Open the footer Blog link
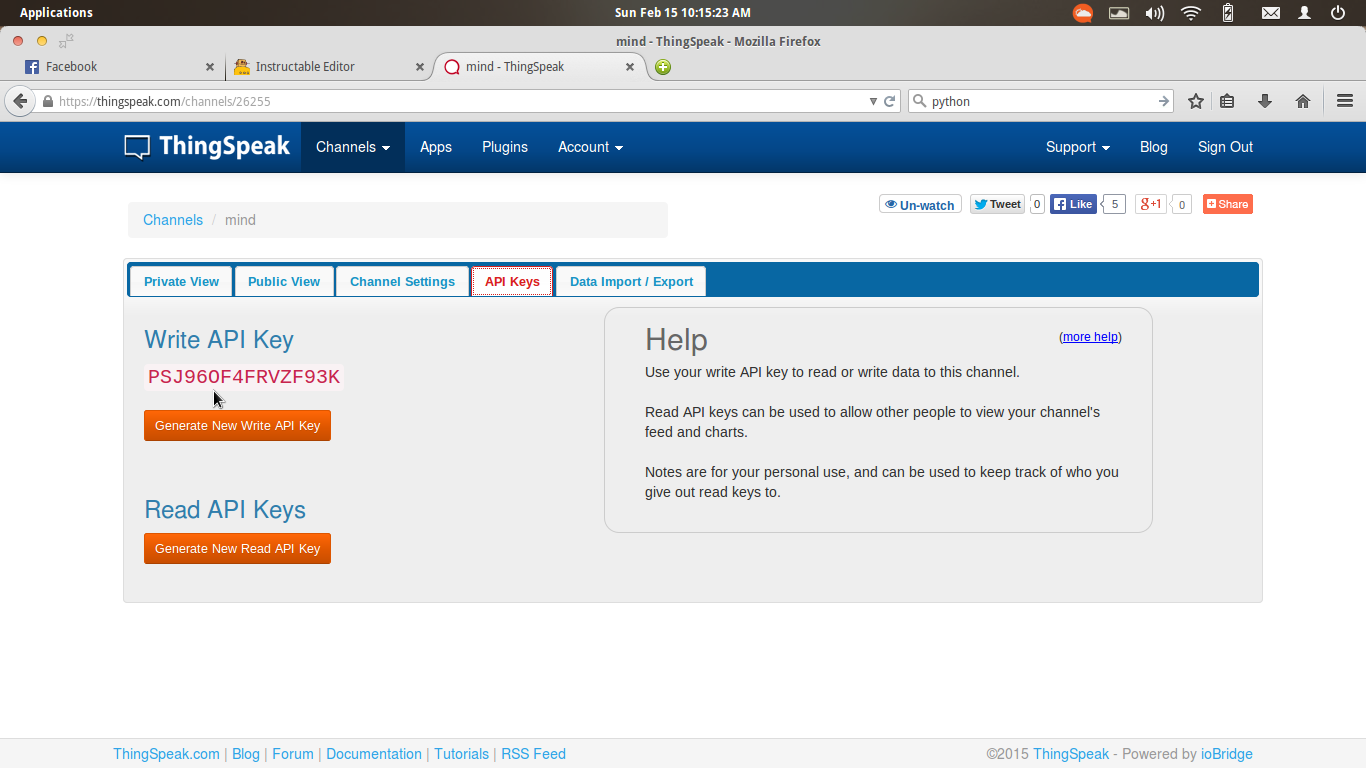 246,754
